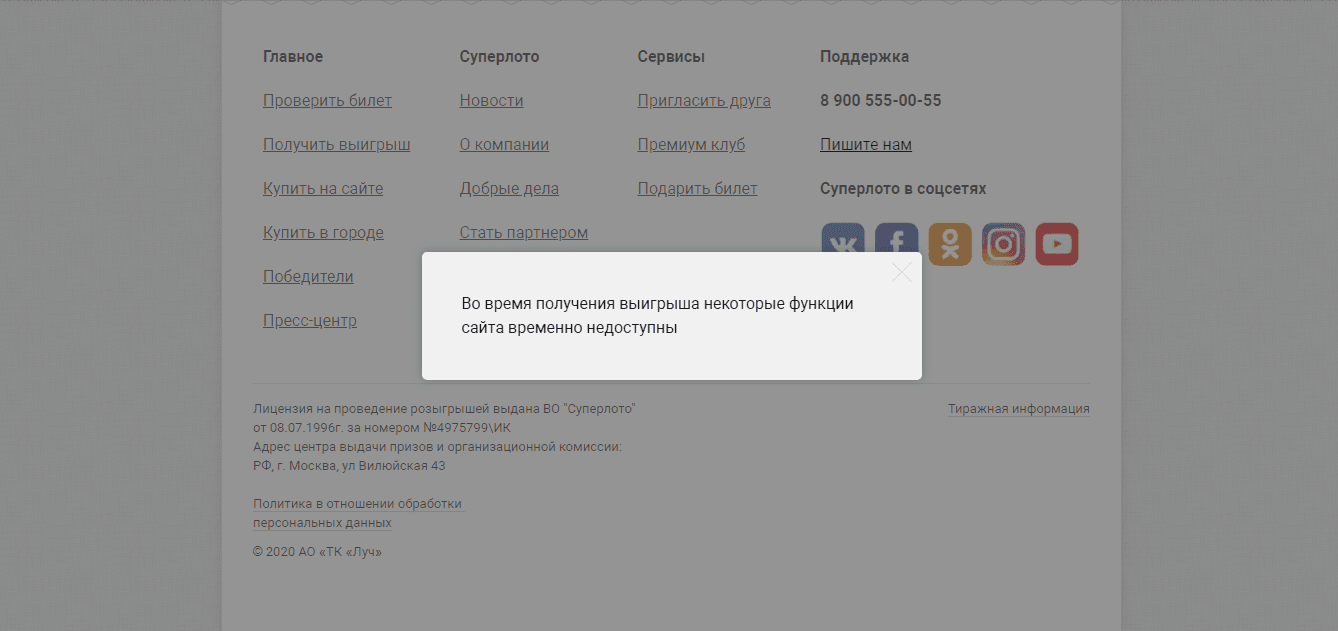Image resolution: width=1338 pixels, height=631 pixels.
Task: Go to the Новости page
Action: pyautogui.click(x=491, y=101)
